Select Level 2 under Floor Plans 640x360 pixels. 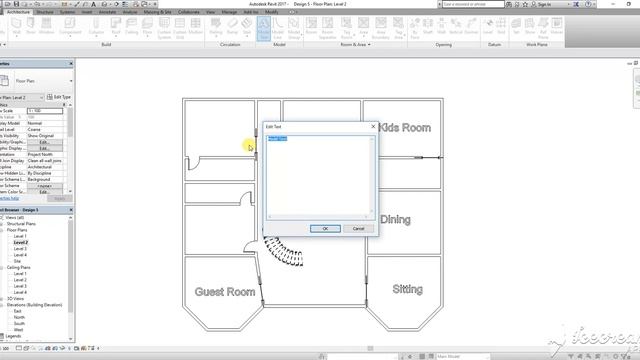[20, 242]
